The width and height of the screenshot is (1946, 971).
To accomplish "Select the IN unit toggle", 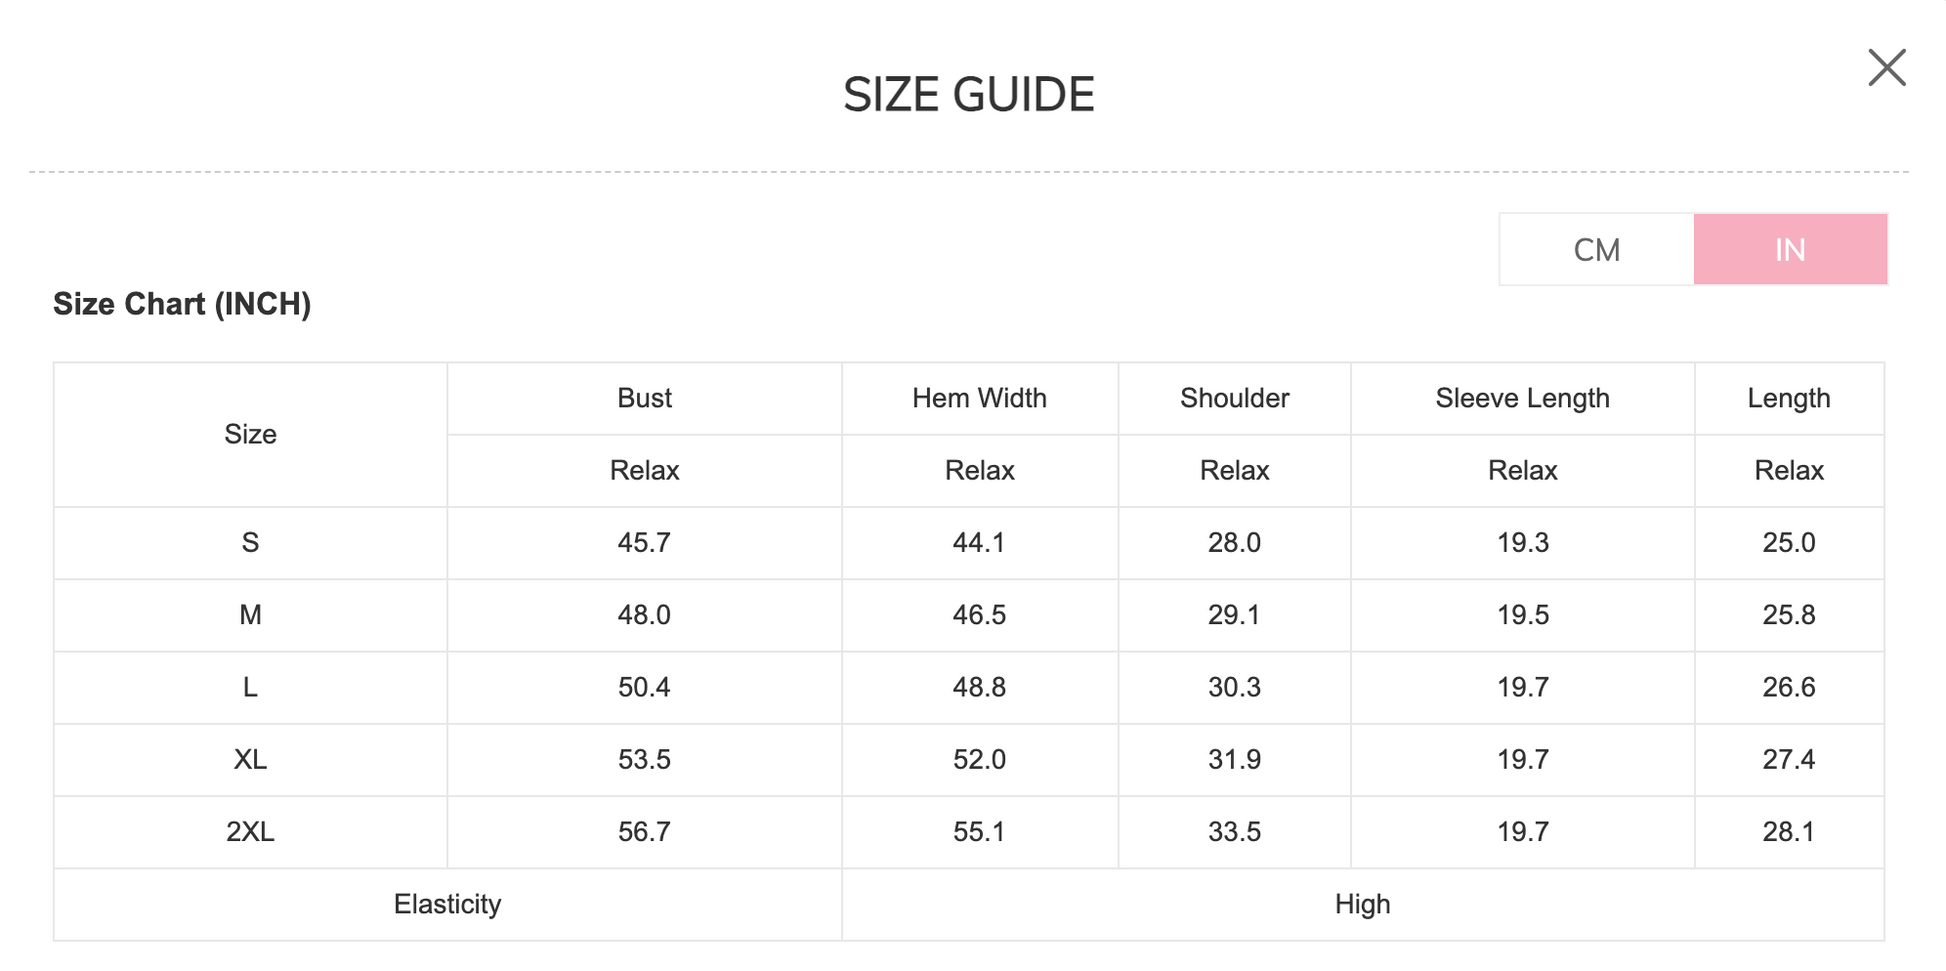I will point(1790,249).
